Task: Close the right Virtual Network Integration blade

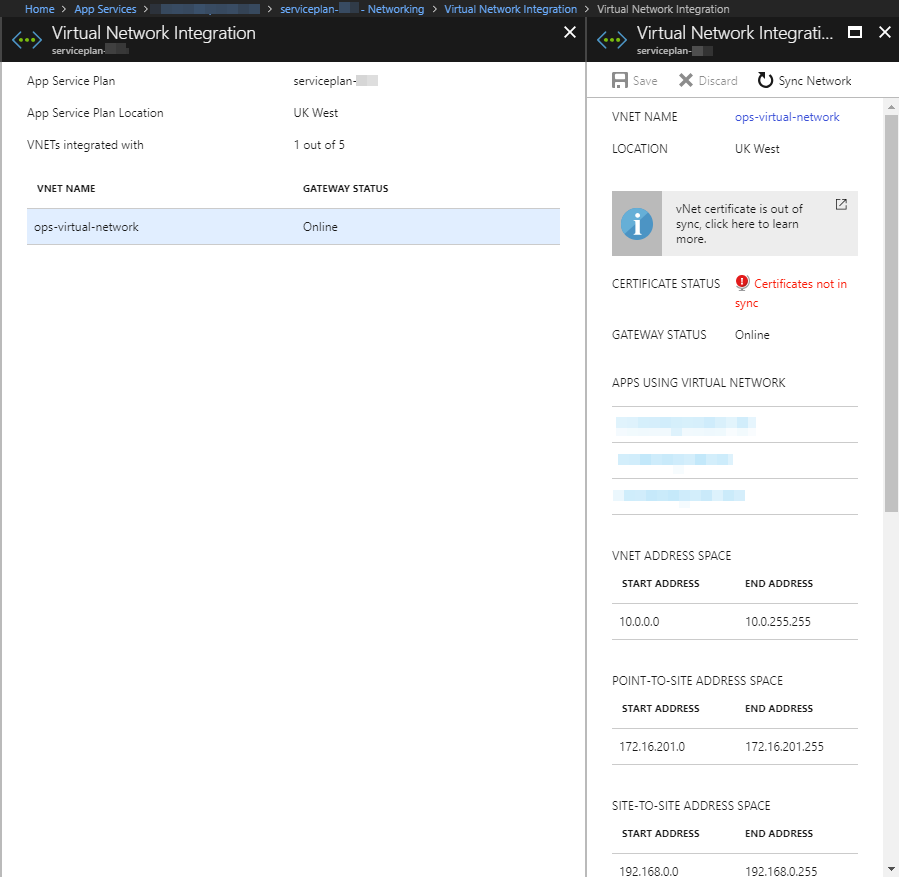Action: pos(884,32)
